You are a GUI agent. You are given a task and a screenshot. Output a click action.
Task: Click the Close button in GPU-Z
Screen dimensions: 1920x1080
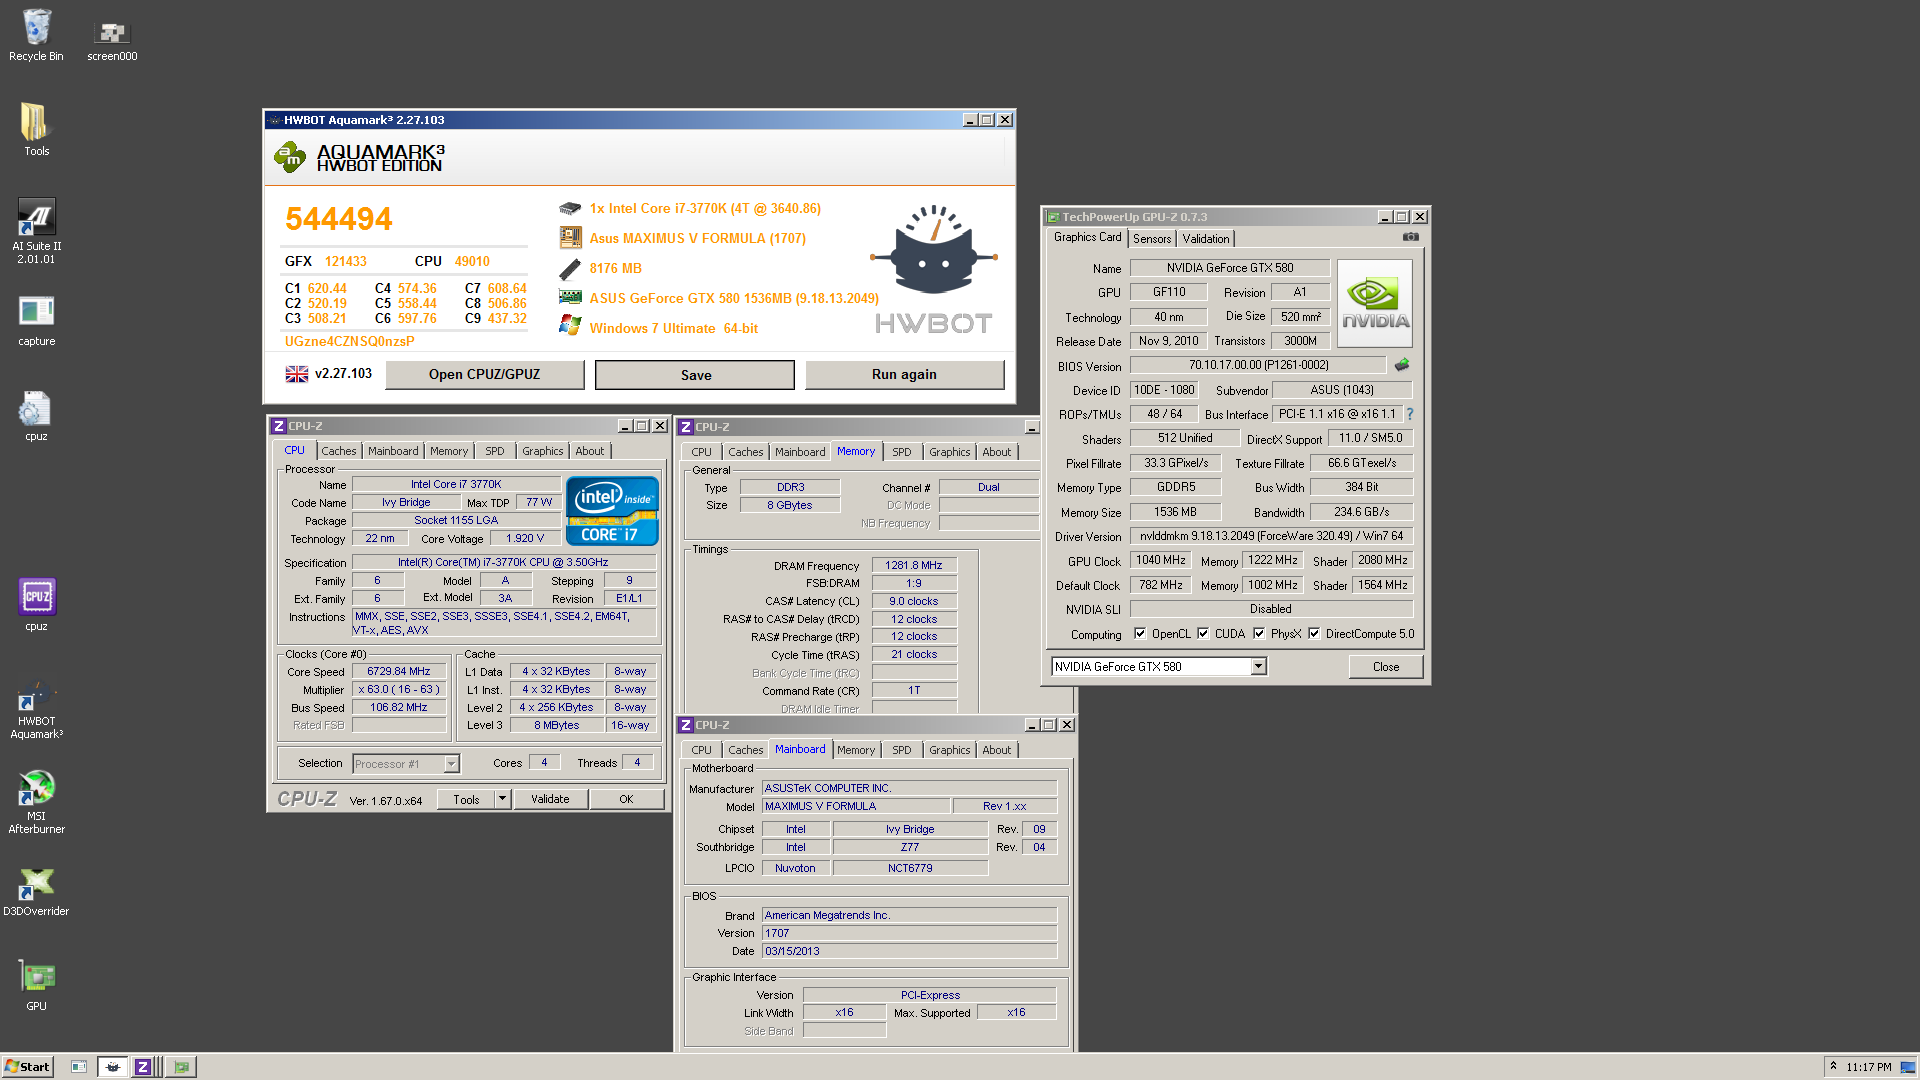(x=1385, y=667)
